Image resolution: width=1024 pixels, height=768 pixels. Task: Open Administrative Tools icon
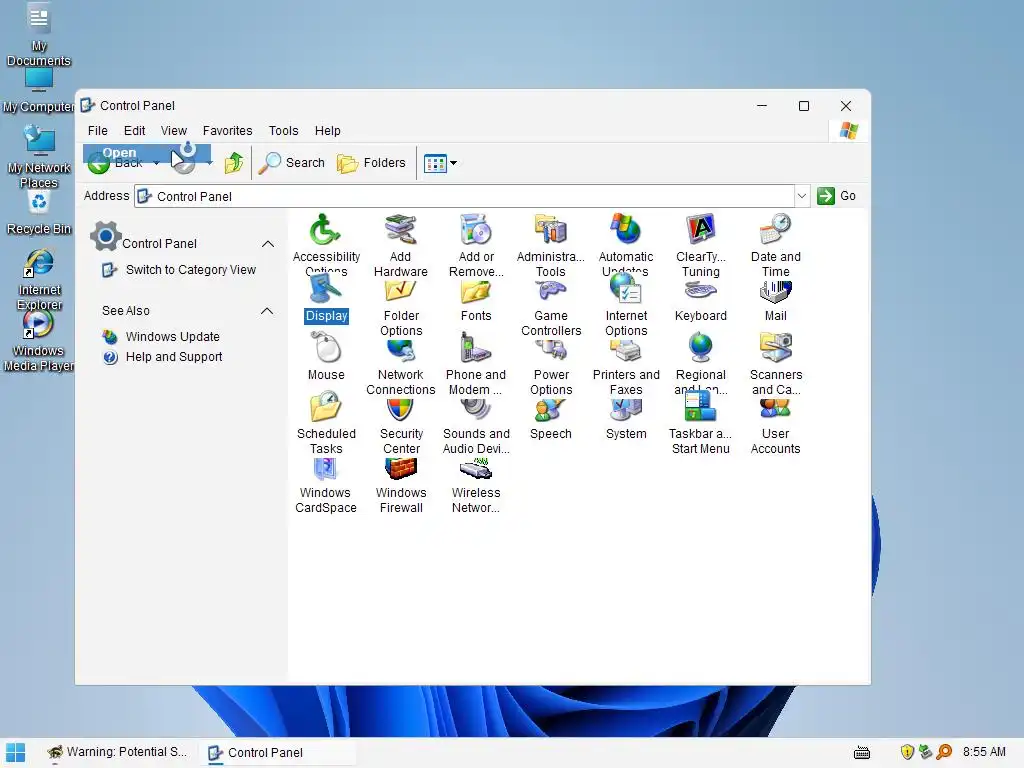pyautogui.click(x=551, y=230)
